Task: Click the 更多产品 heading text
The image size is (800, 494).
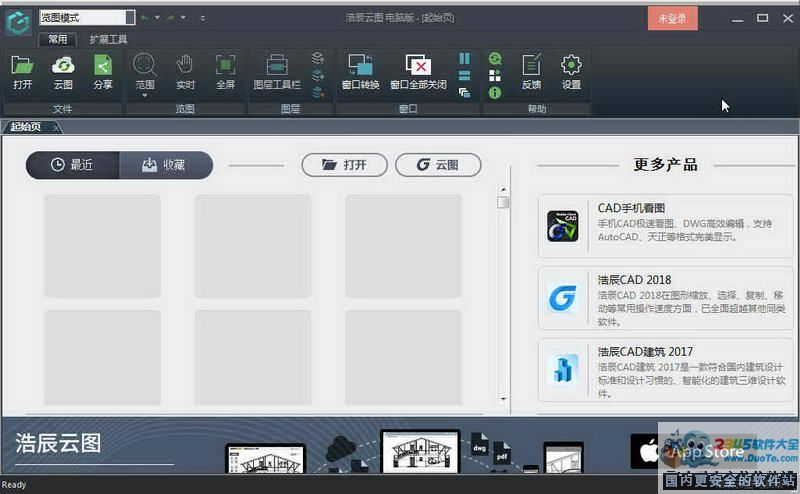Action: [x=665, y=165]
